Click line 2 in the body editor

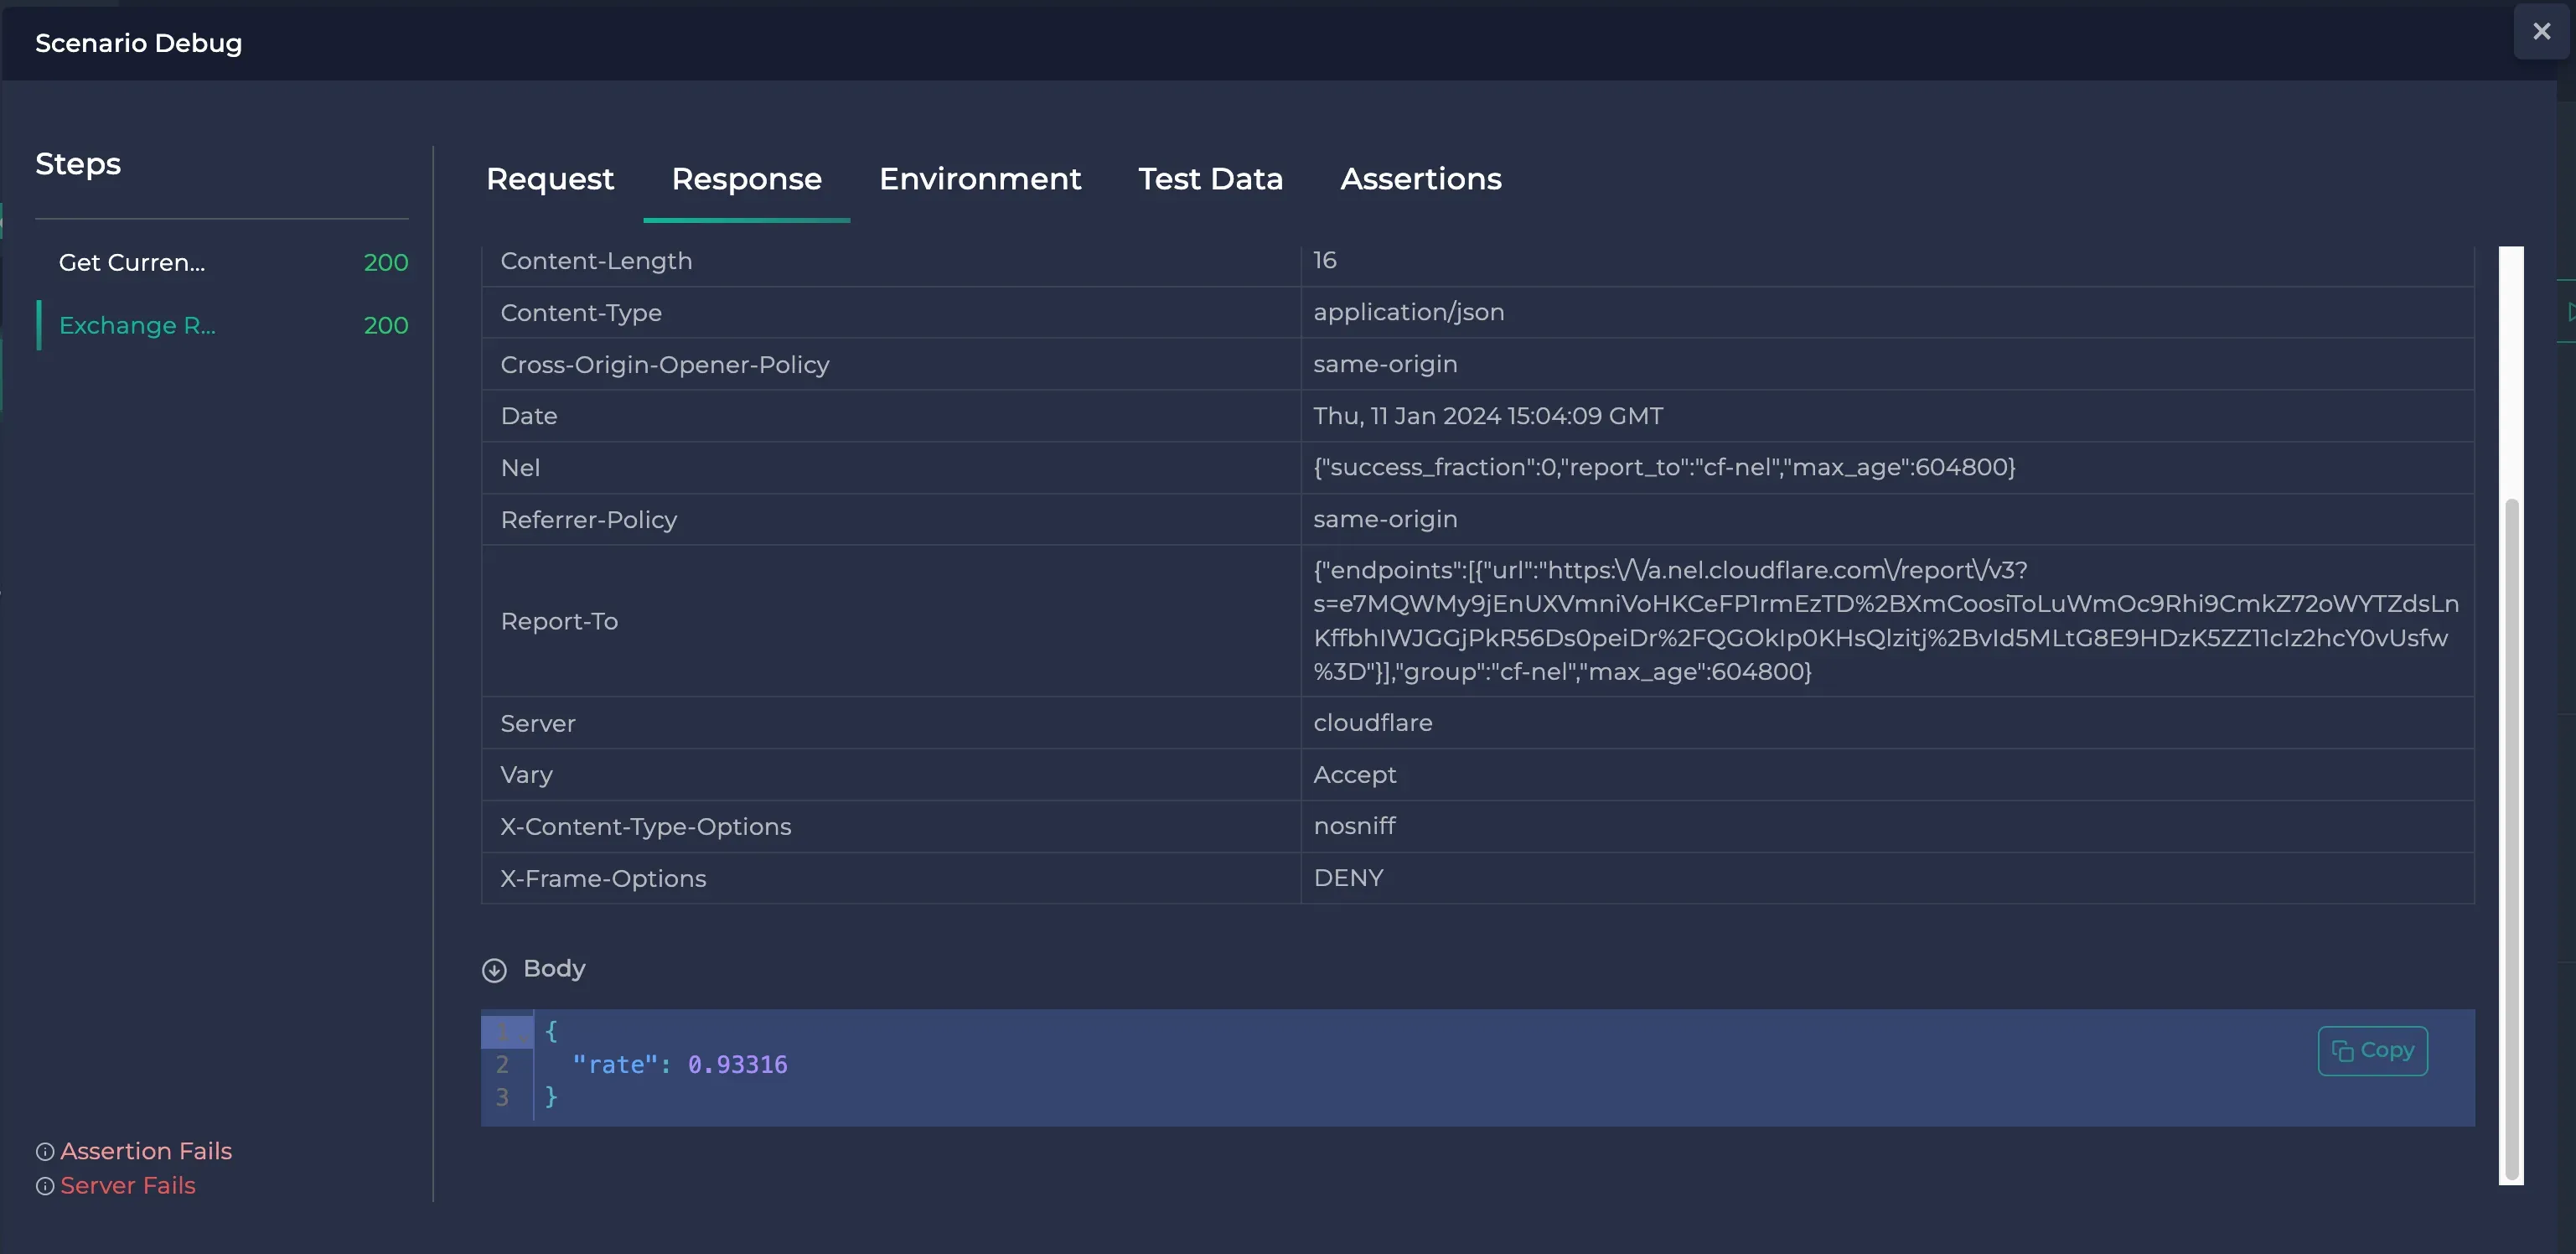pos(680,1064)
